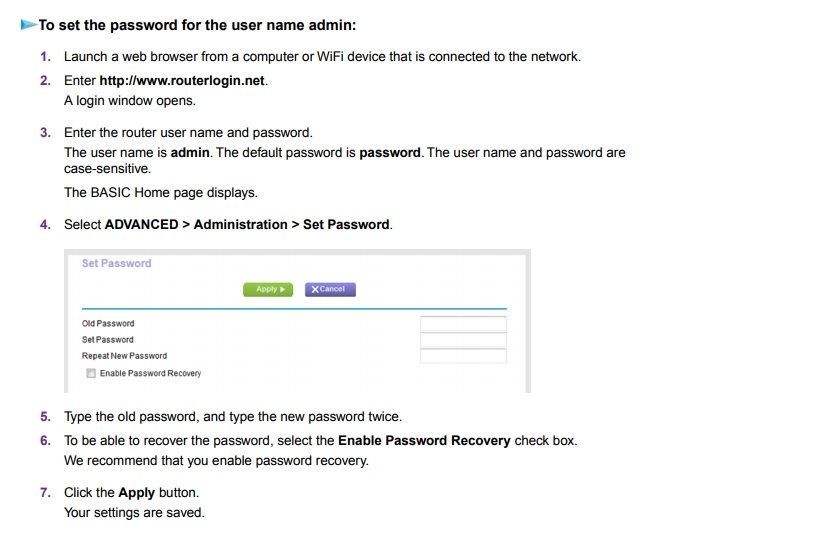
Task: Open the http://www.routerlogin.net address
Action: 182,80
